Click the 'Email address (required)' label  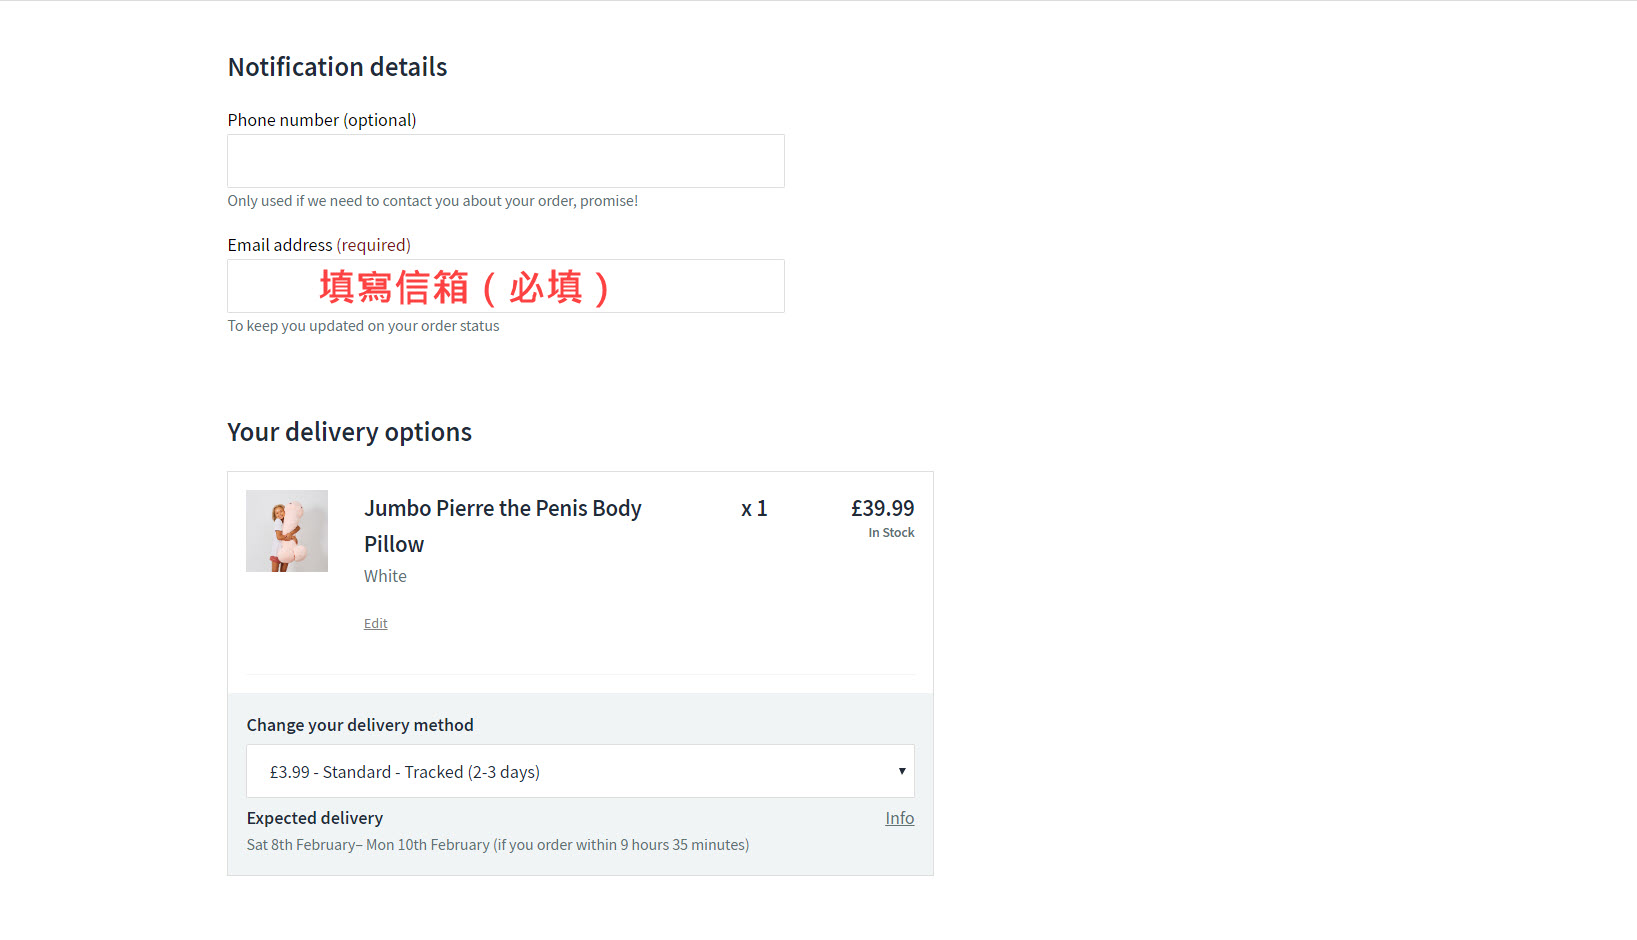click(x=318, y=245)
